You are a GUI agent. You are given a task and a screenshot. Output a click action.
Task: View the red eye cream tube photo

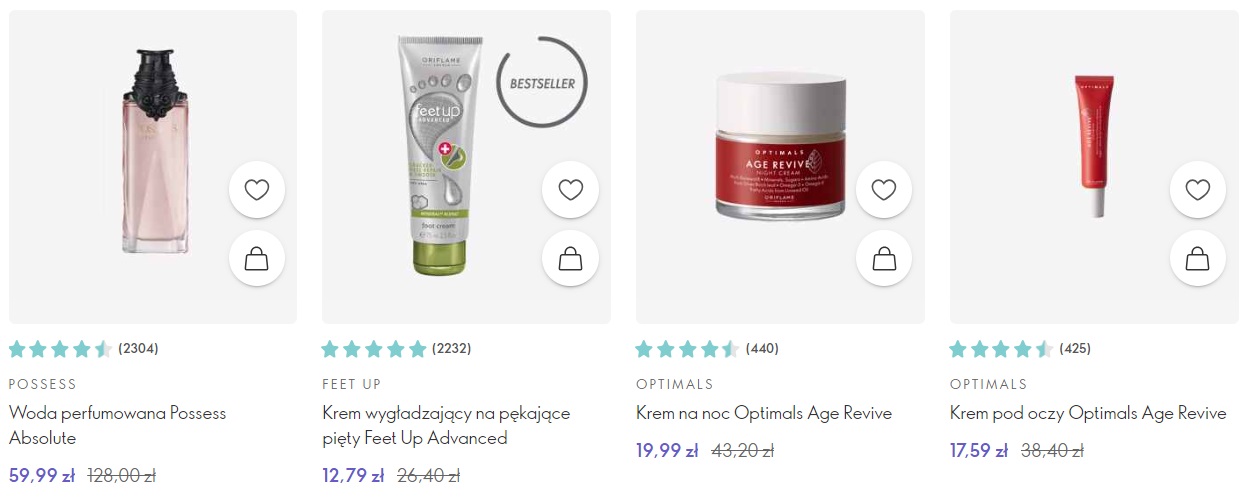(x=1094, y=146)
